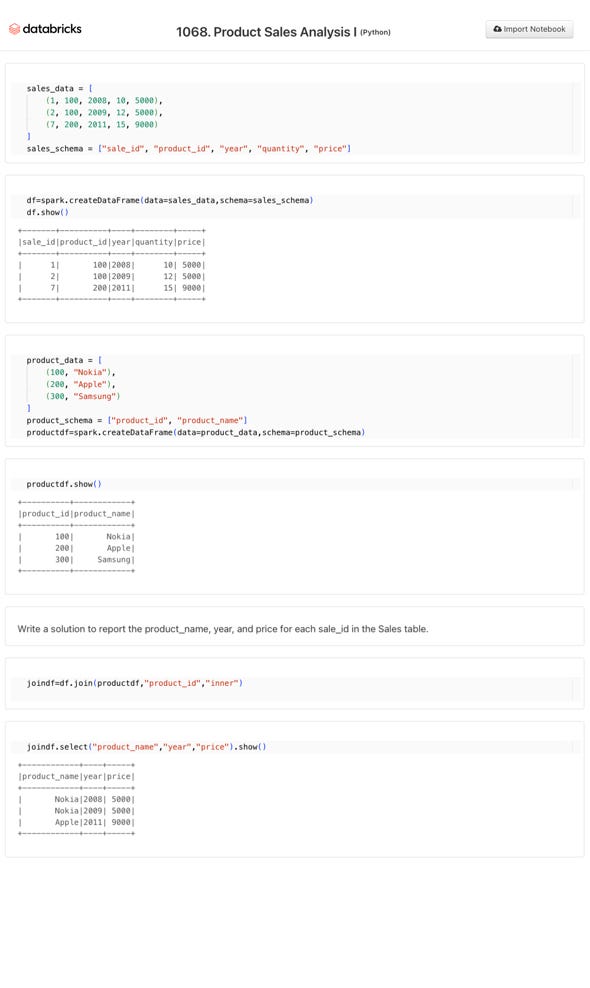Click the sale_id output table header row

112,242
